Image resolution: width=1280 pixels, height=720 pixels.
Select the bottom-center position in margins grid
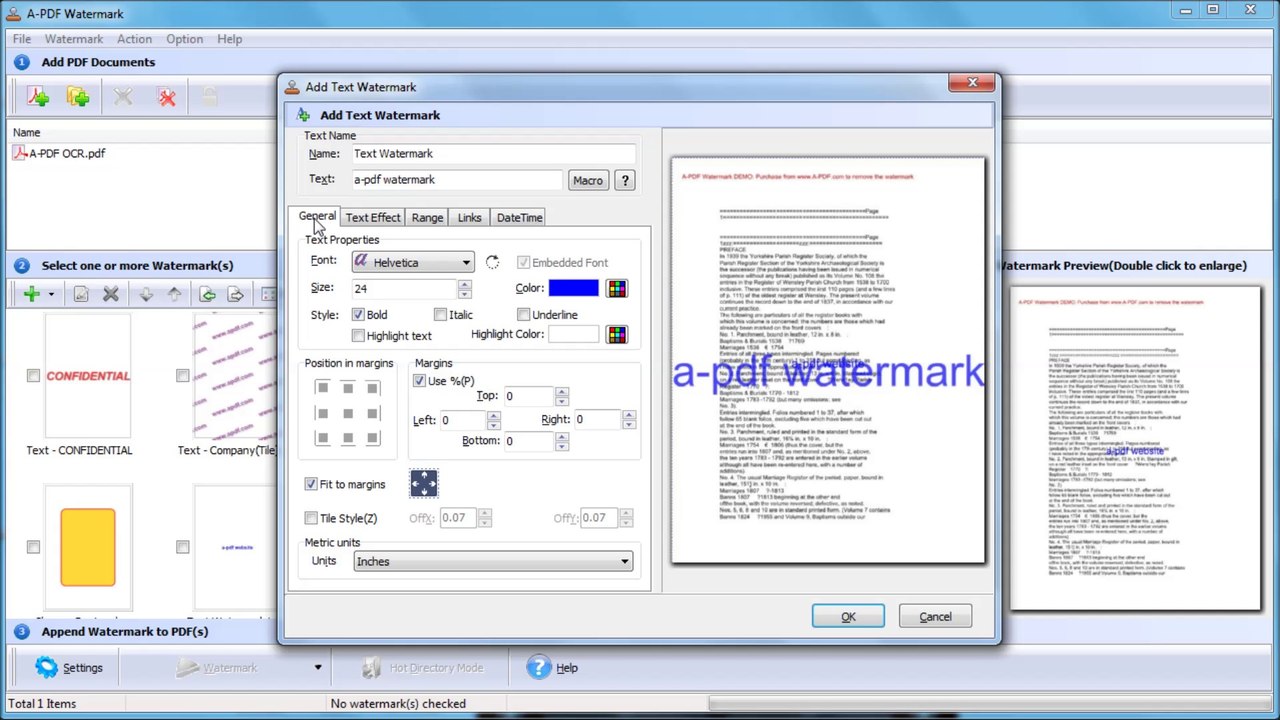[x=347, y=438]
